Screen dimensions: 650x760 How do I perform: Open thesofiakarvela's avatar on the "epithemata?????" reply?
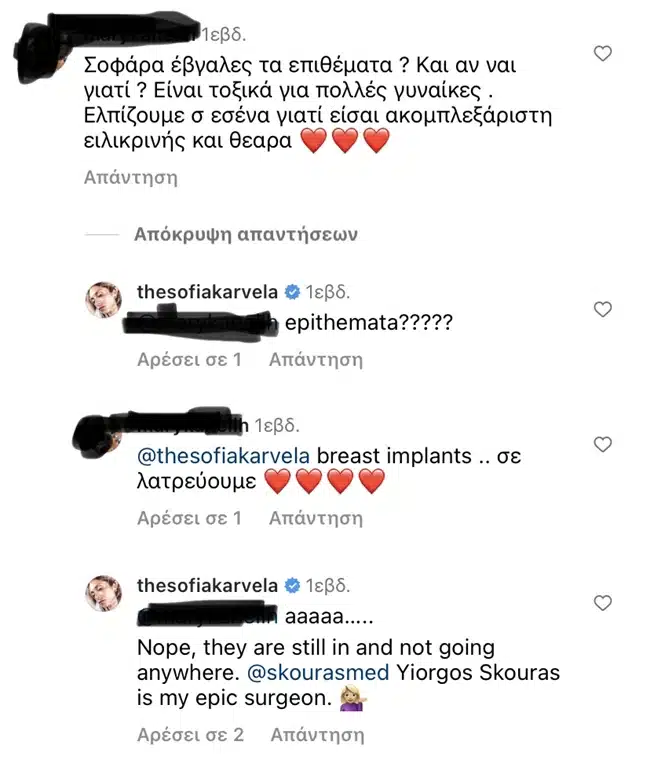tap(103, 298)
